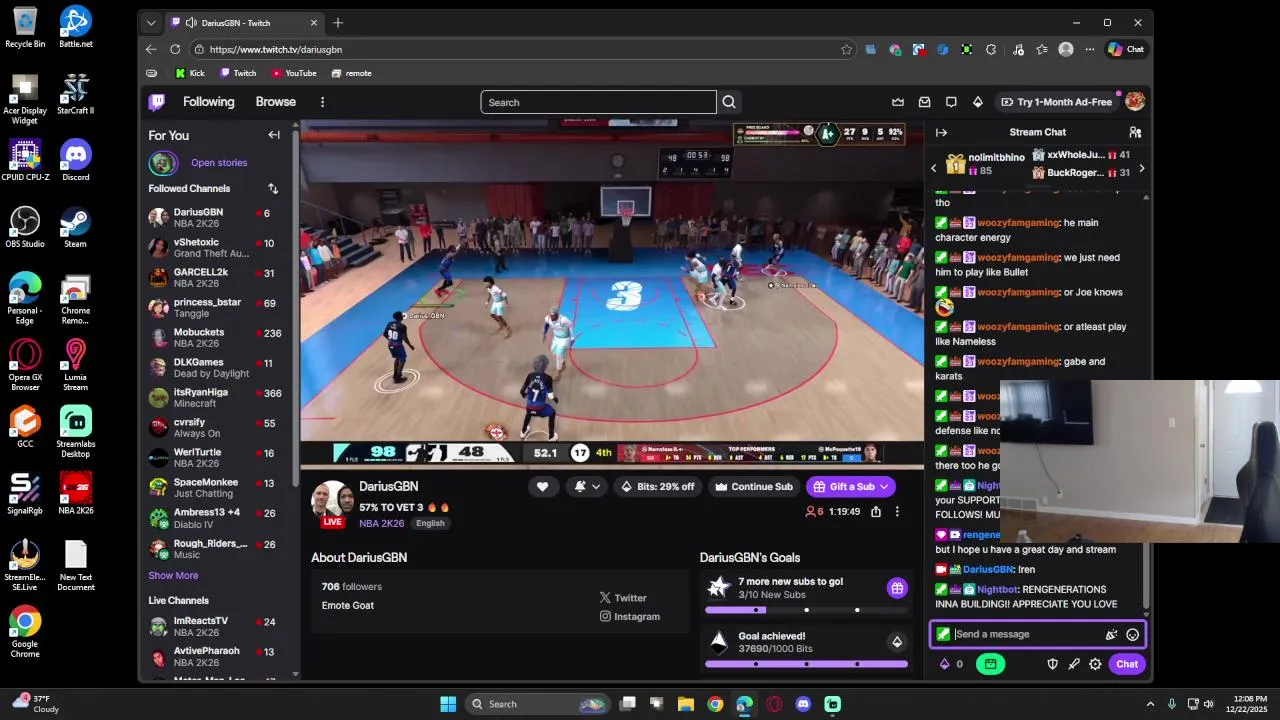Image resolution: width=1280 pixels, height=720 pixels.
Task: Open notification bell dropdown for DariusGBN
Action: (587, 487)
